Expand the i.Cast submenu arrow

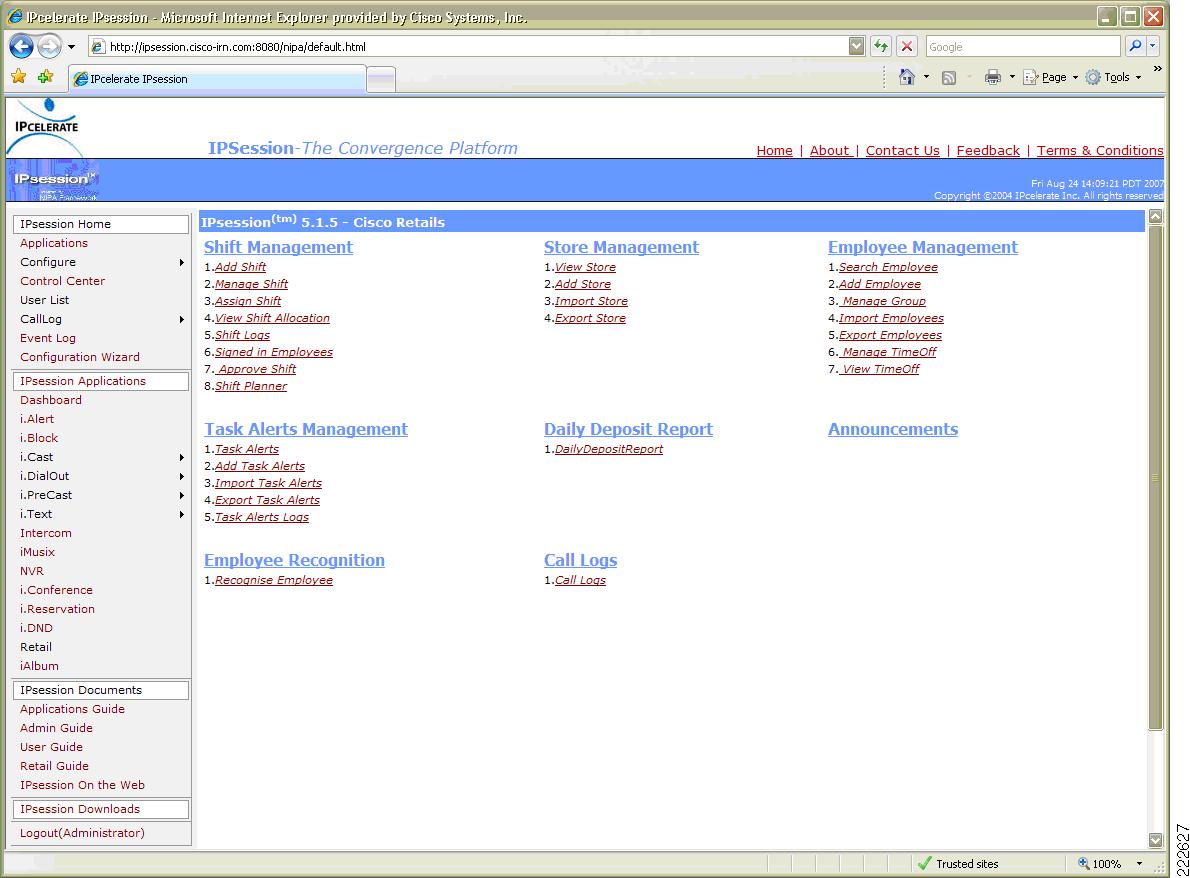point(181,458)
